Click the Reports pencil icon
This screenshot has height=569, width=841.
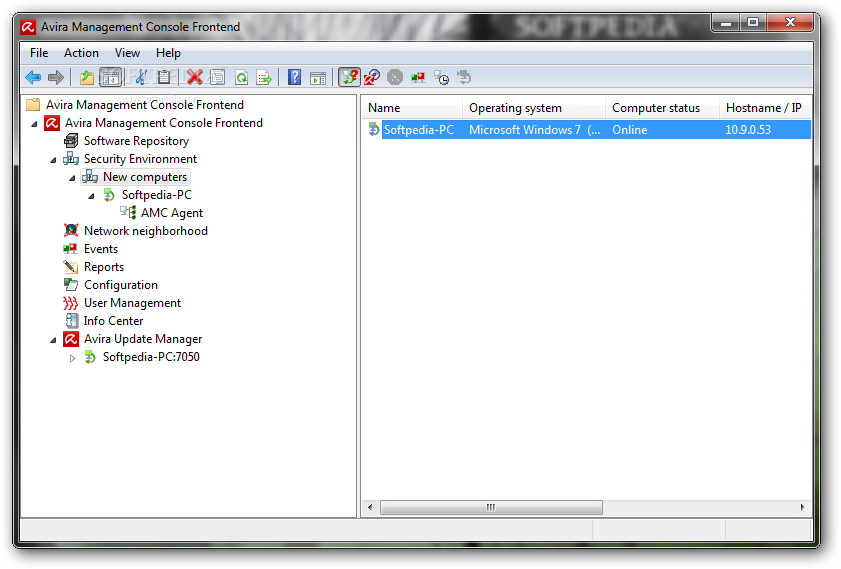pyautogui.click(x=71, y=267)
